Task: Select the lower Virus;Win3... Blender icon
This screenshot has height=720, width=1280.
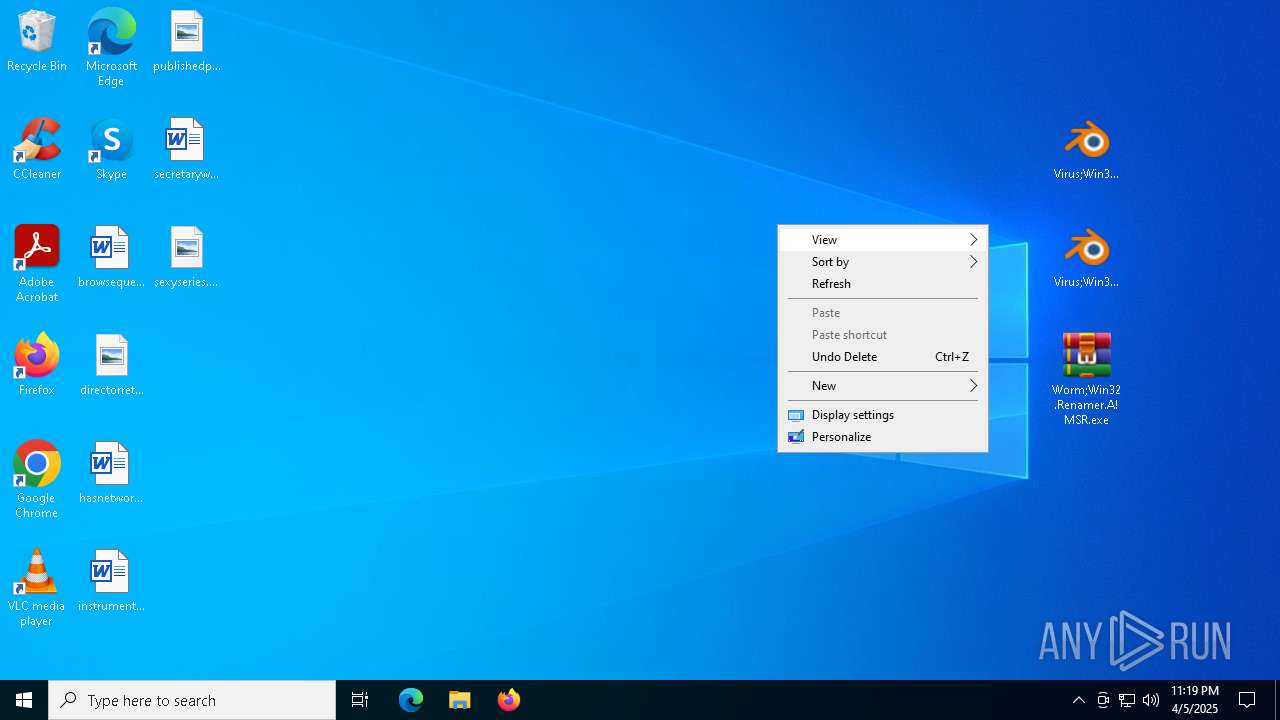Action: pos(1086,258)
